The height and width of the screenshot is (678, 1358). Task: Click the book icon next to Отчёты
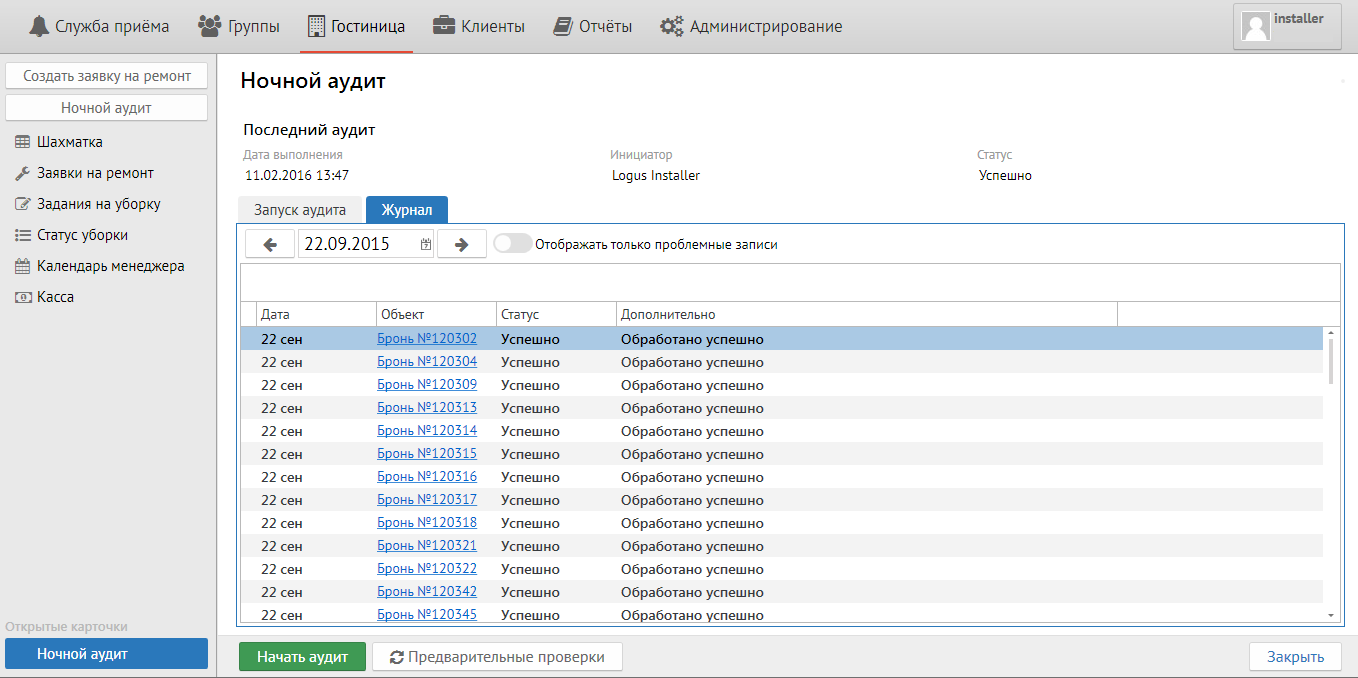coord(563,26)
